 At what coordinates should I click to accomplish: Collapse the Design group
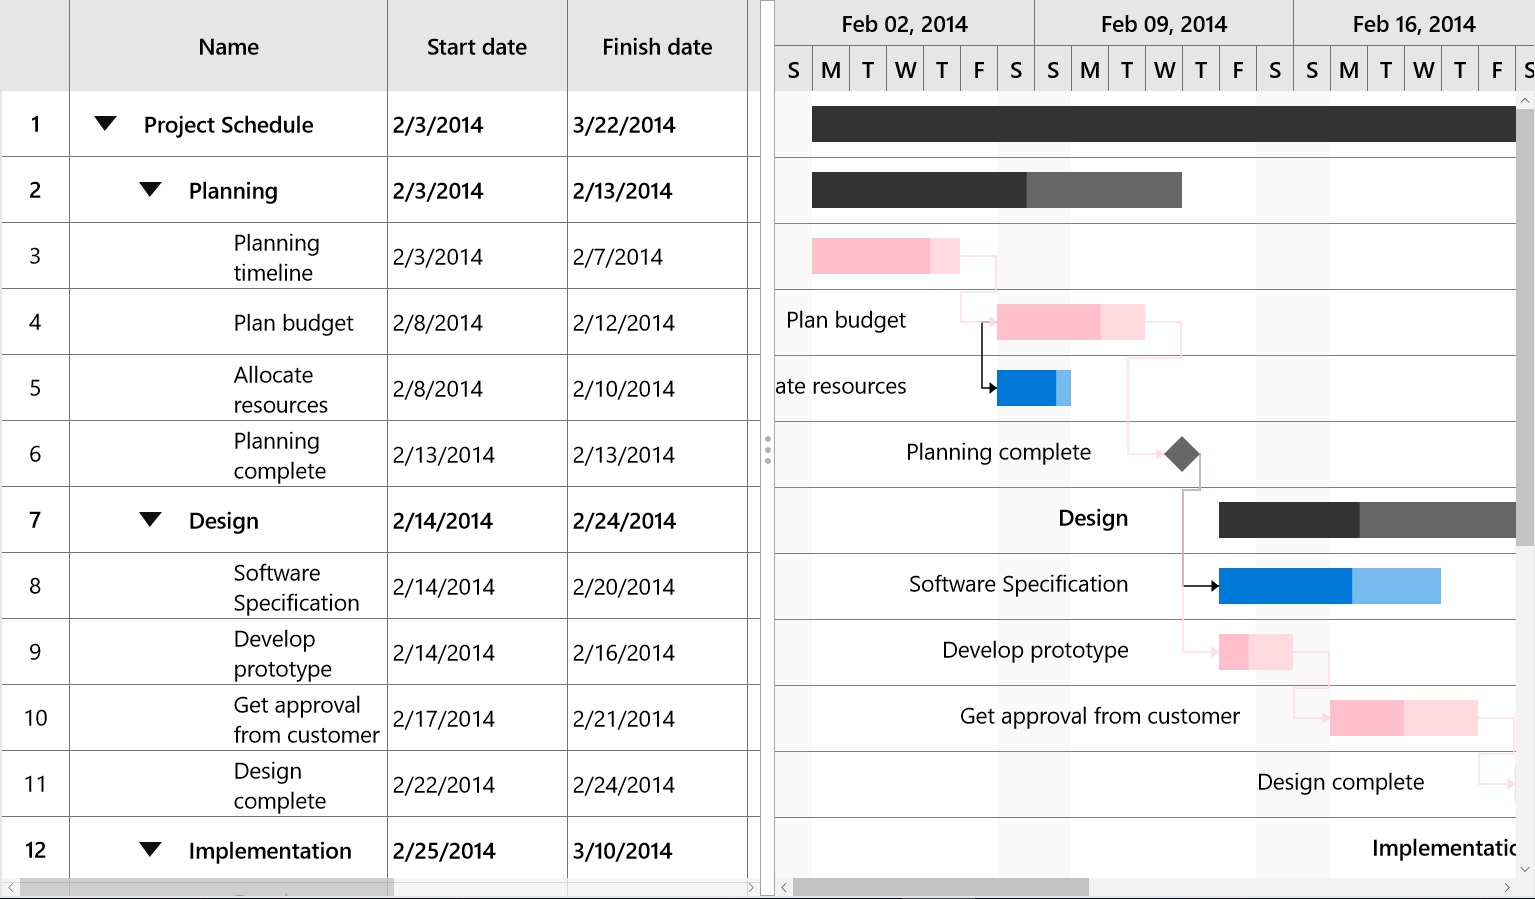(x=150, y=520)
